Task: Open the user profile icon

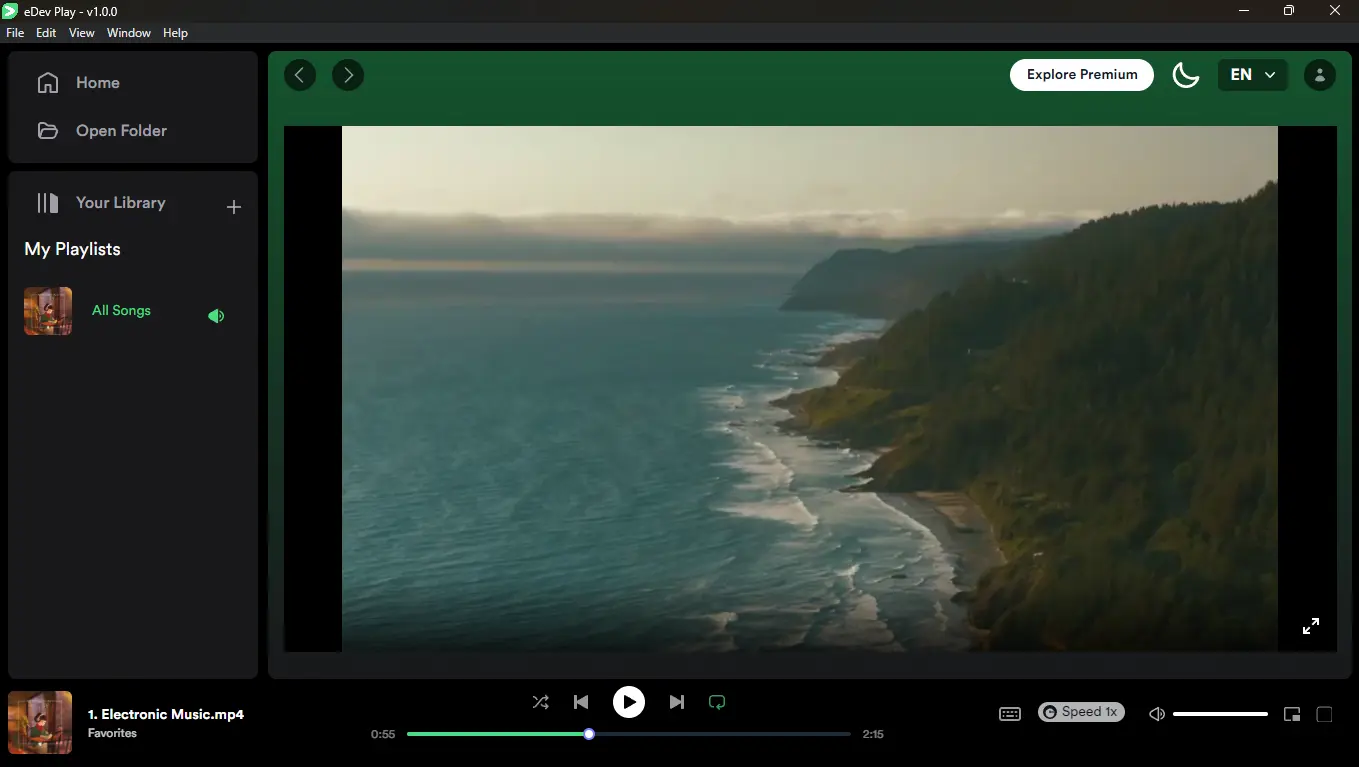Action: click(1319, 75)
